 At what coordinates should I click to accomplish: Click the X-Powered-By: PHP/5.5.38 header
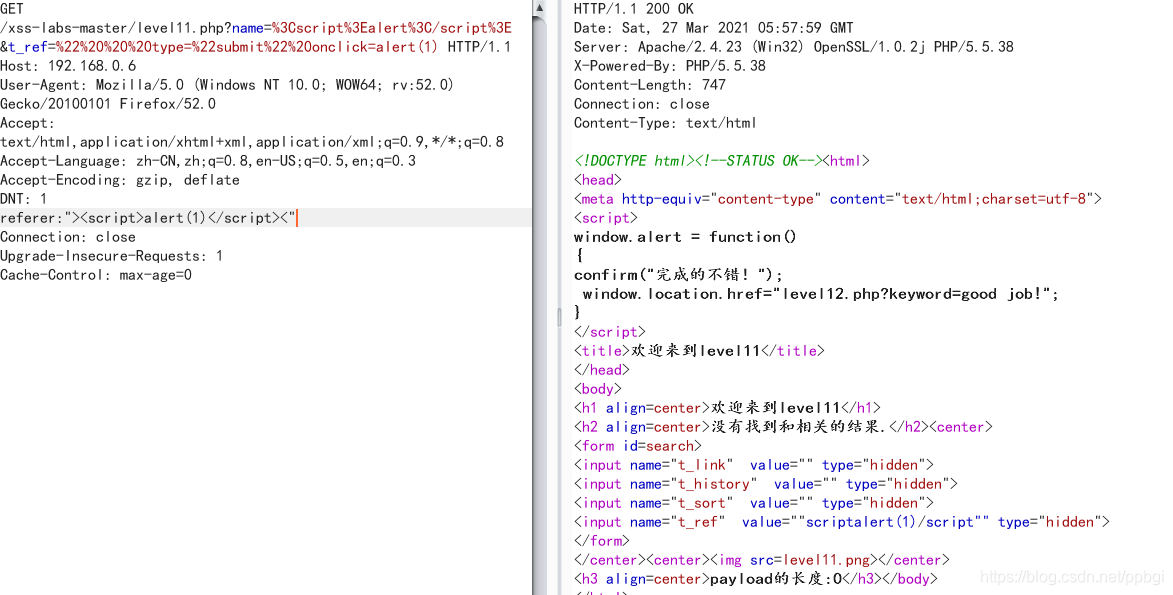pos(670,66)
